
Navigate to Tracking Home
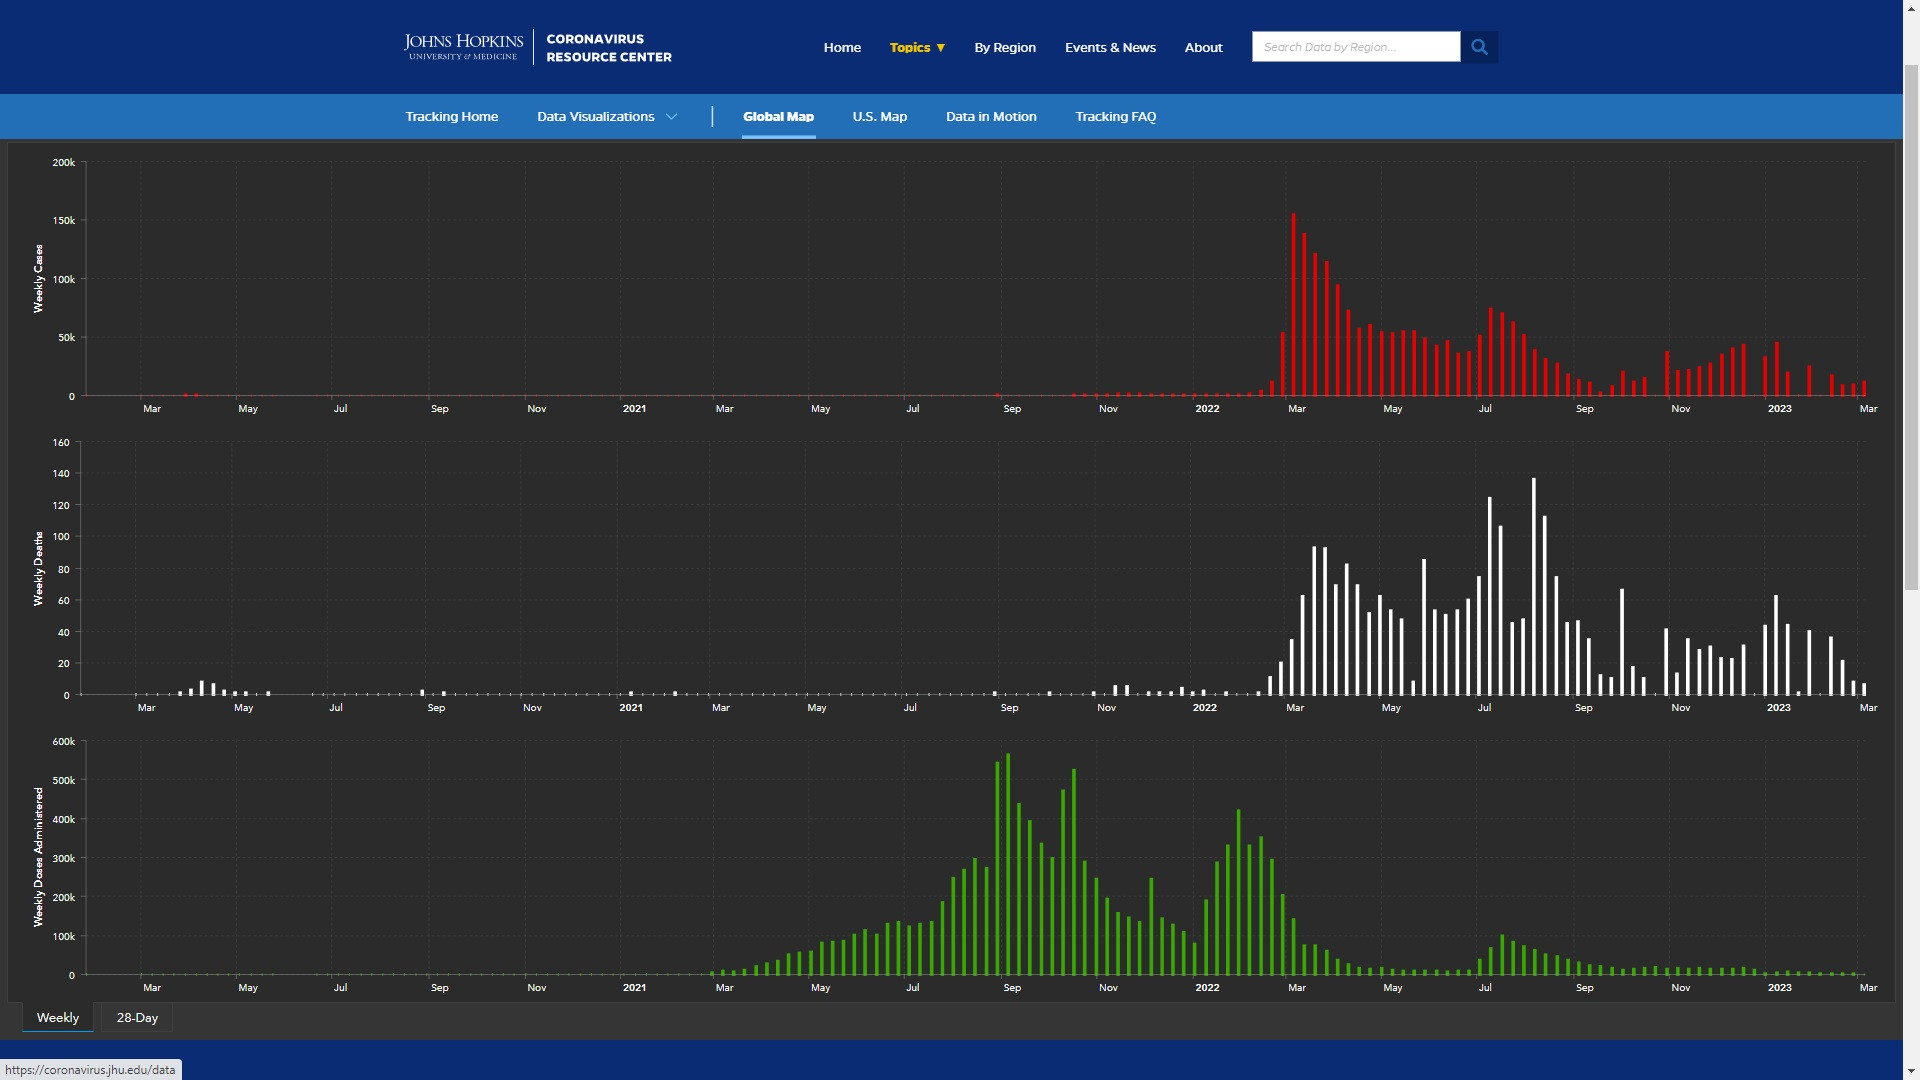click(x=451, y=117)
